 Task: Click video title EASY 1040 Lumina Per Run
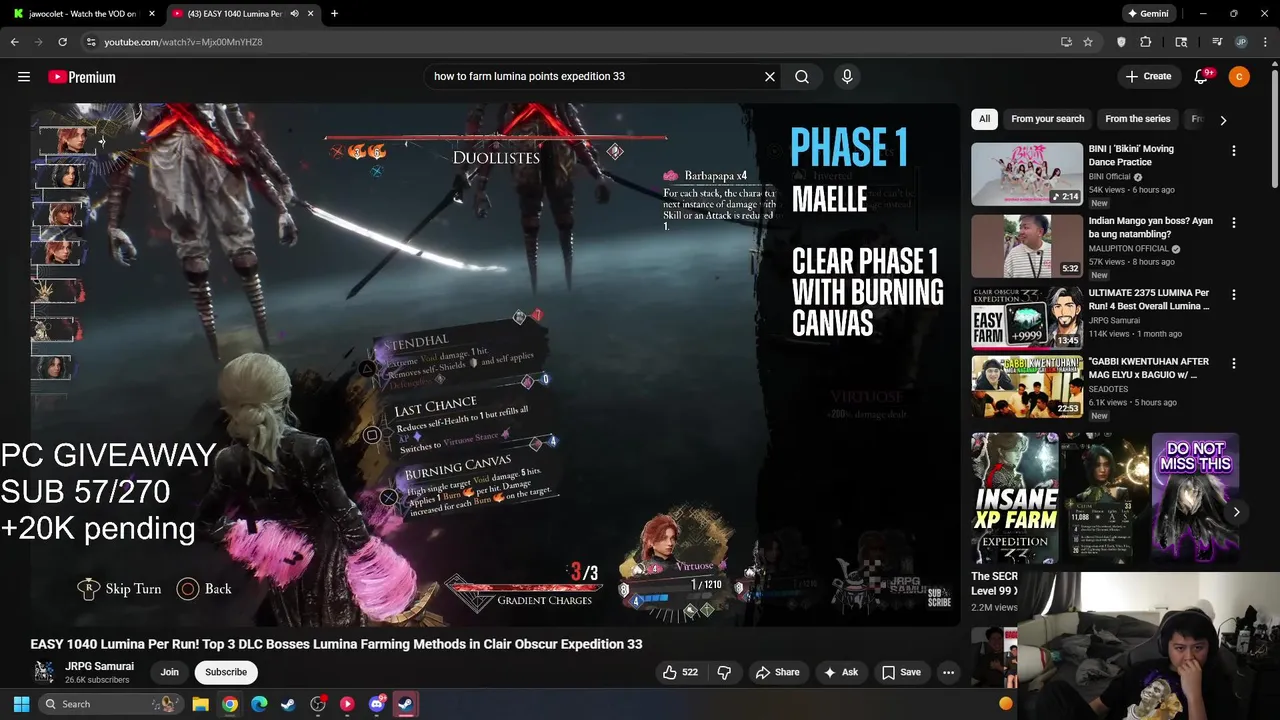pos(336,644)
